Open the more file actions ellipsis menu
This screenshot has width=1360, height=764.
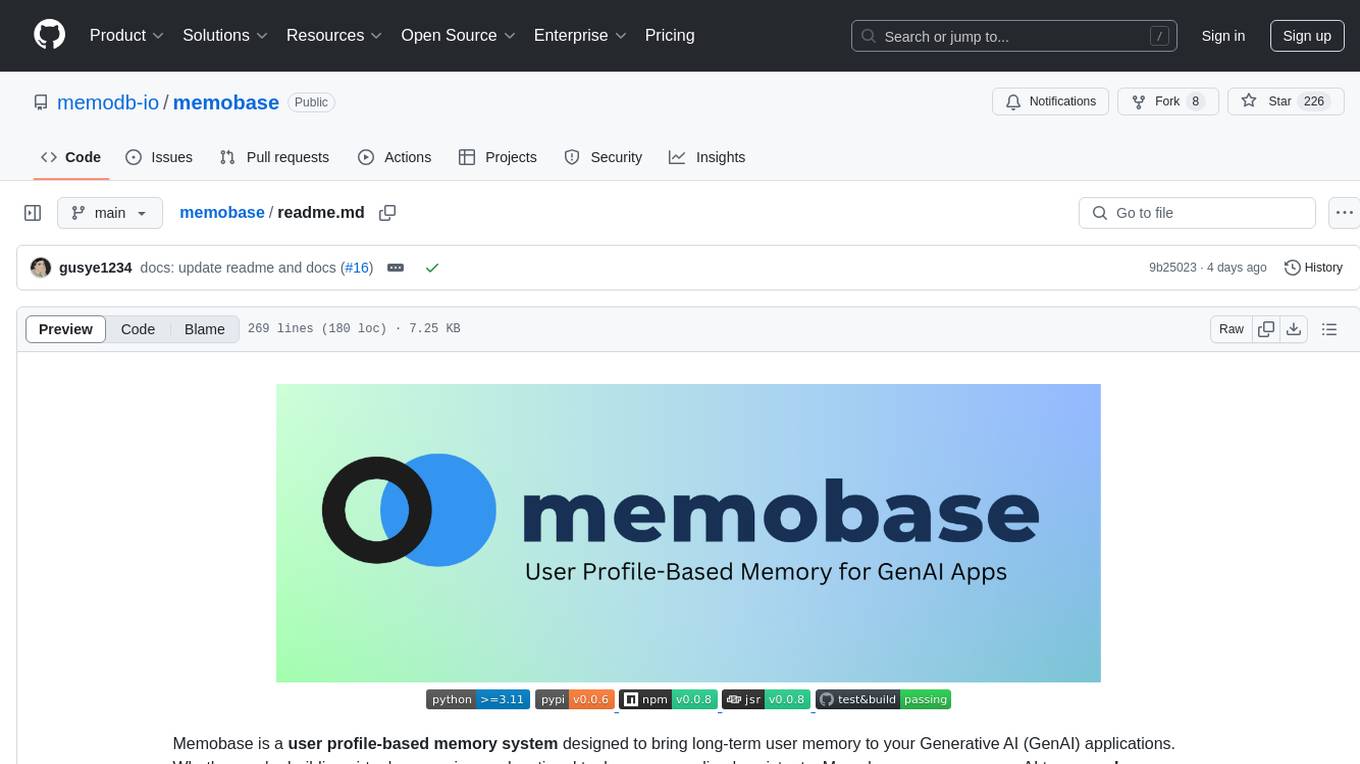[1344, 213]
